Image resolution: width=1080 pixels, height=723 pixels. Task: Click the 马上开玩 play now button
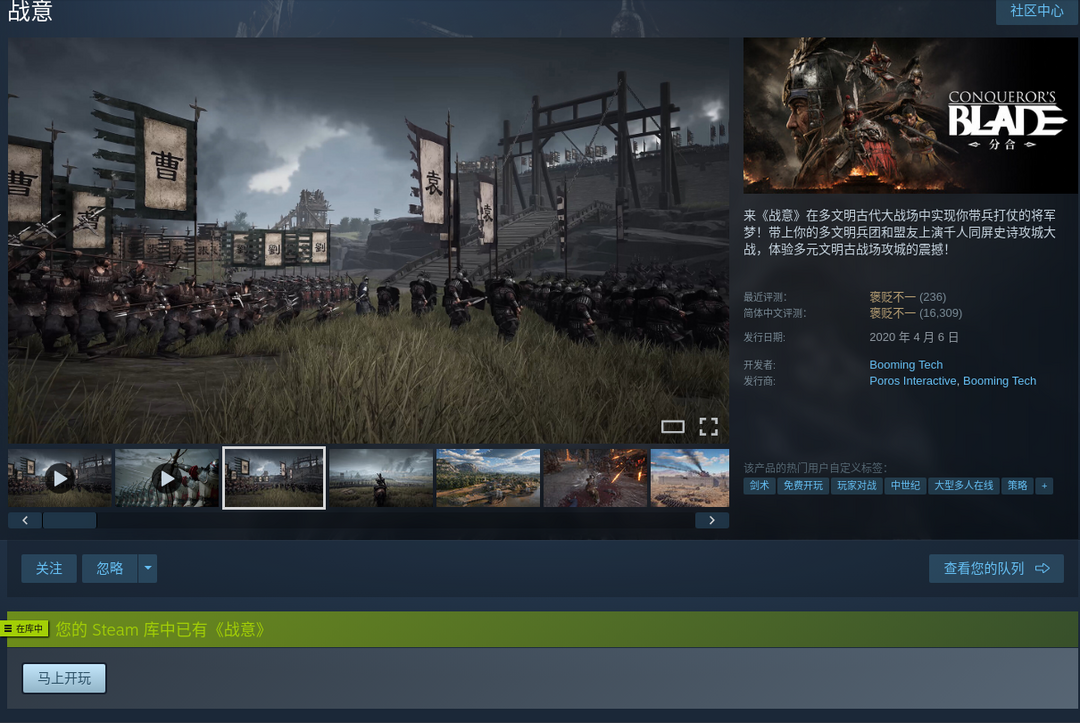pyautogui.click(x=64, y=679)
